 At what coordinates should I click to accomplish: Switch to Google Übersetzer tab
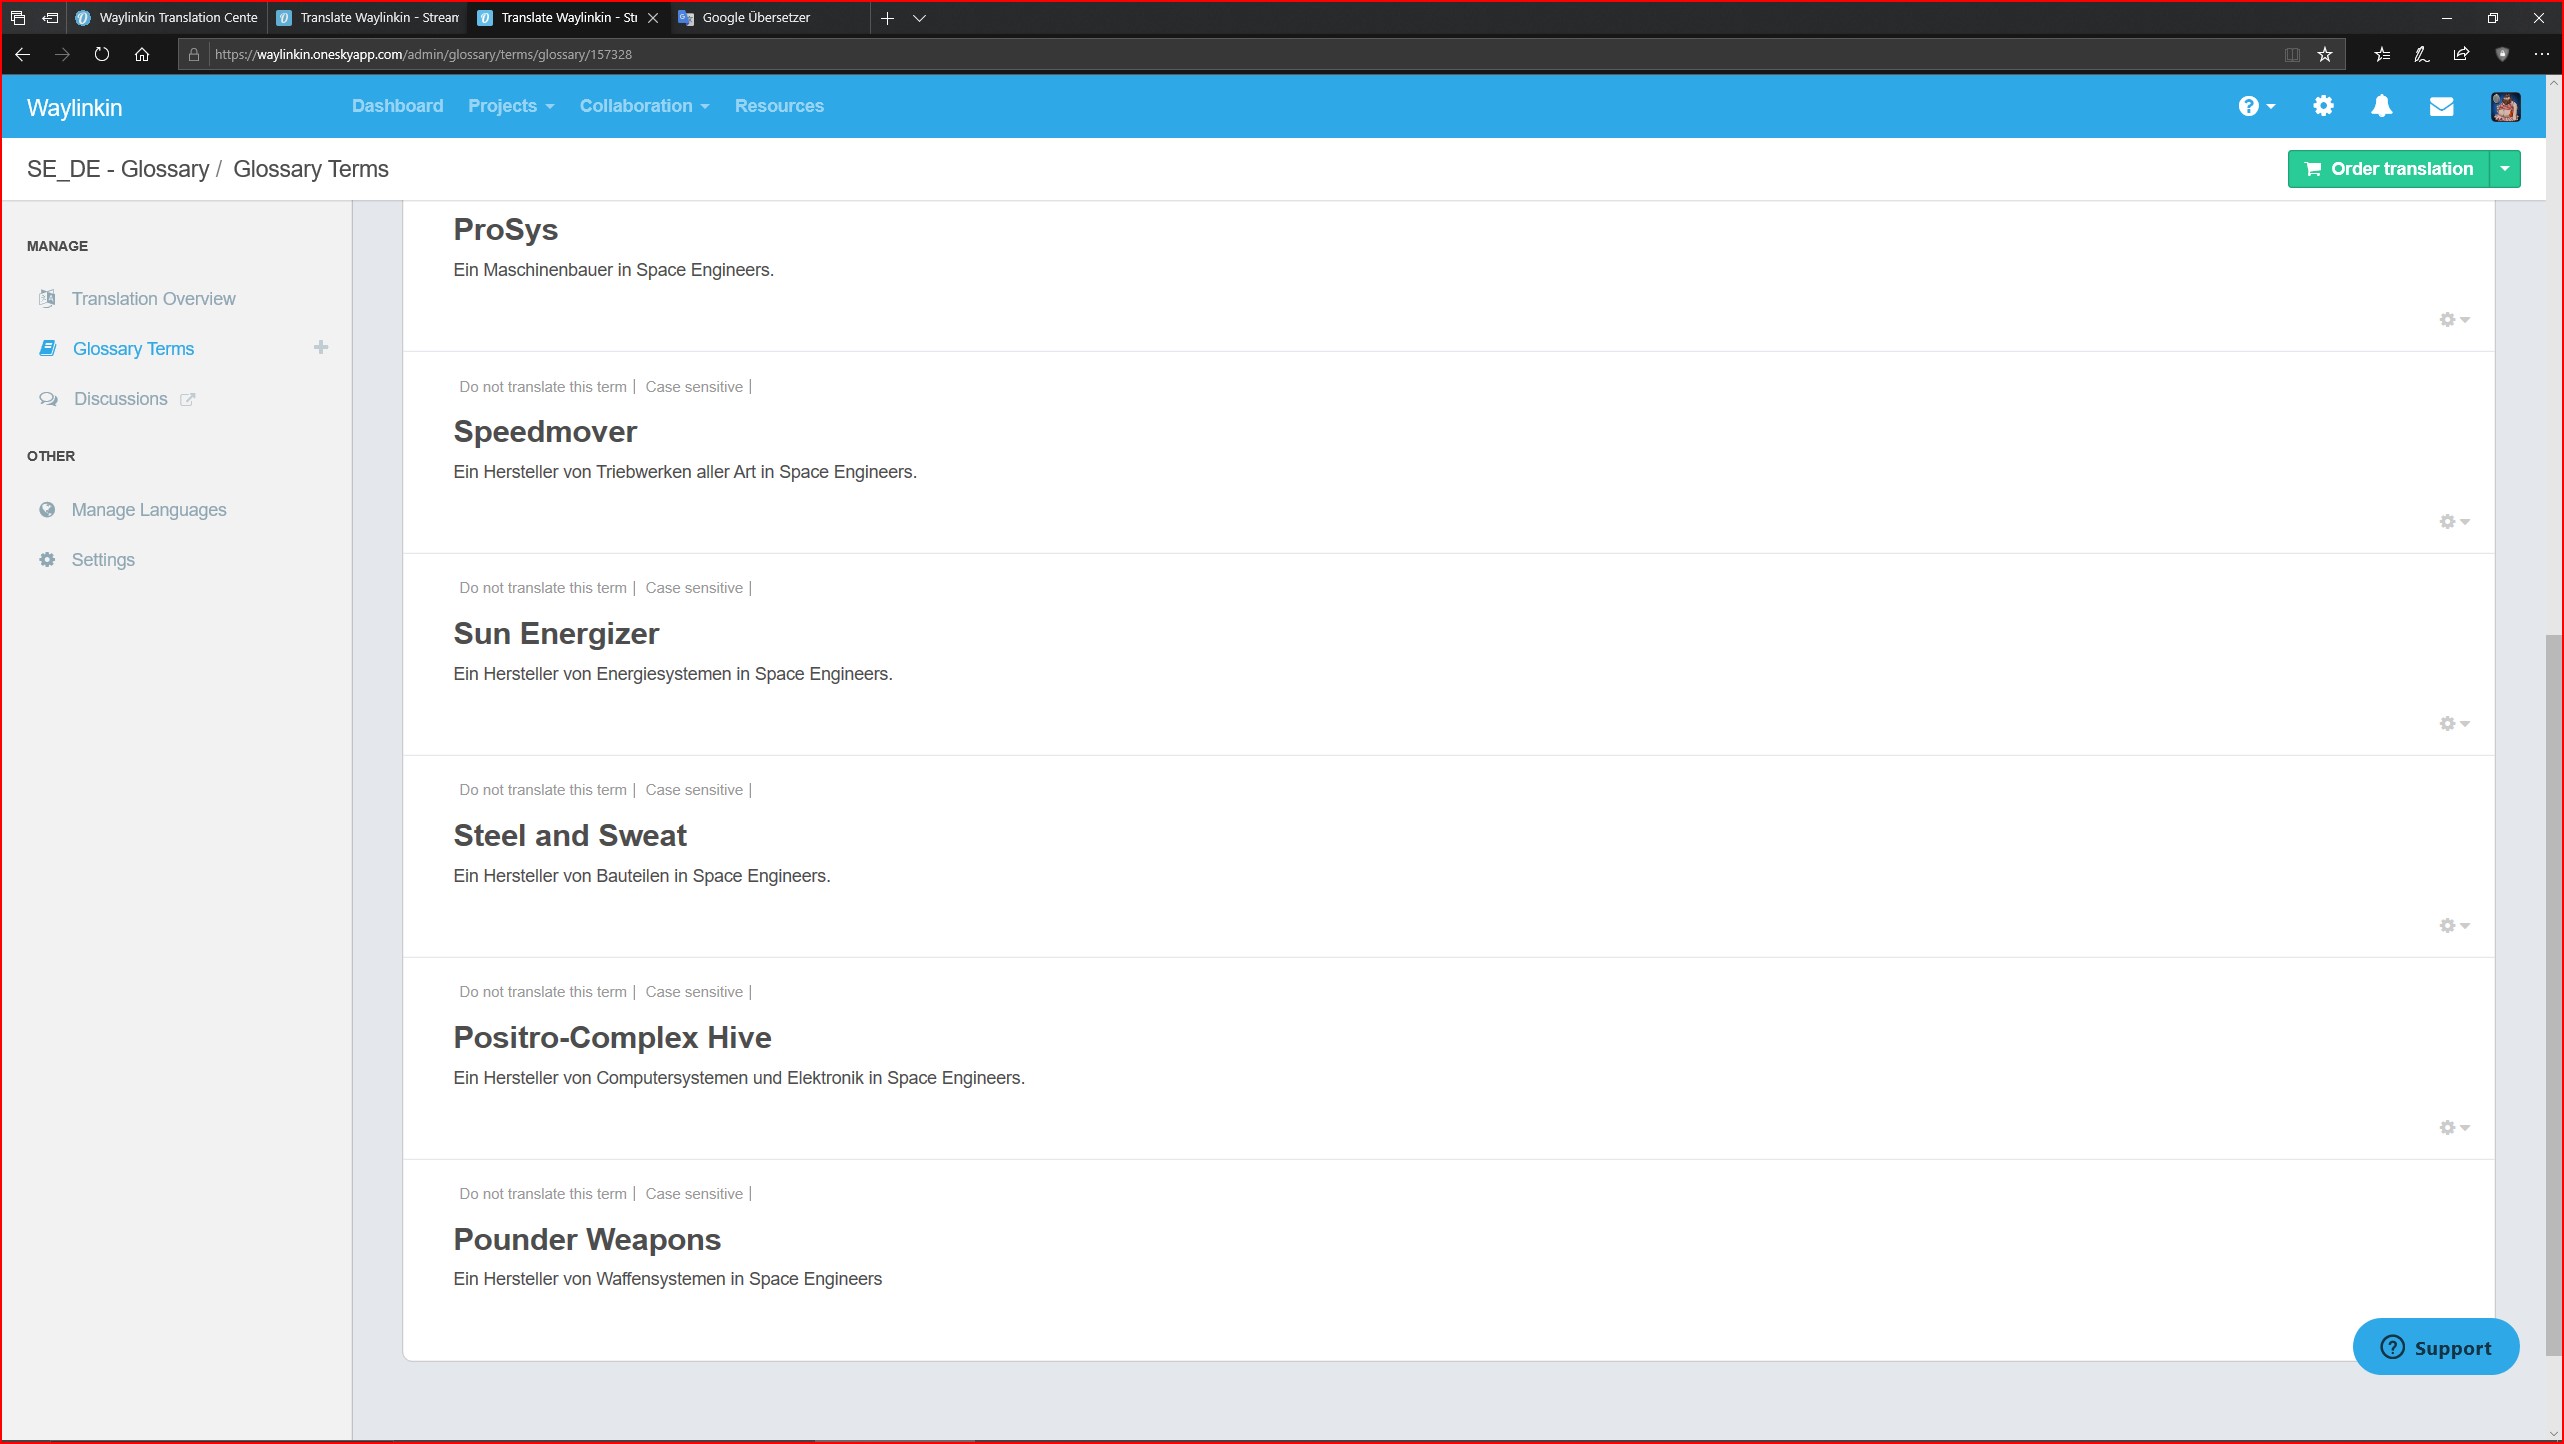pos(756,17)
